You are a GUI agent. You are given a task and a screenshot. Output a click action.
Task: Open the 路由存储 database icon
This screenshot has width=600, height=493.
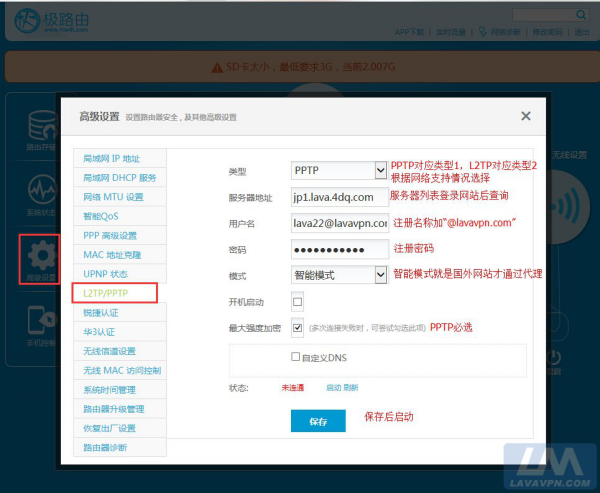44,125
